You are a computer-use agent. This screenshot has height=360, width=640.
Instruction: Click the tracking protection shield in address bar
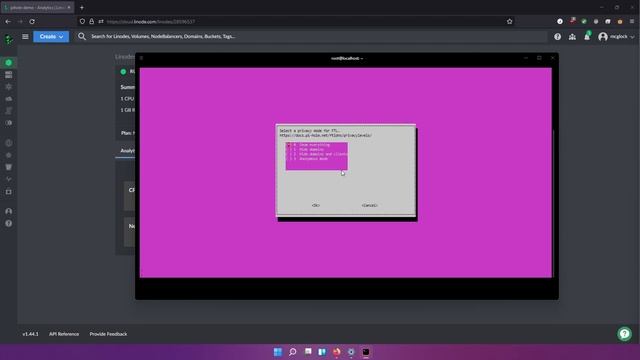coord(82,21)
